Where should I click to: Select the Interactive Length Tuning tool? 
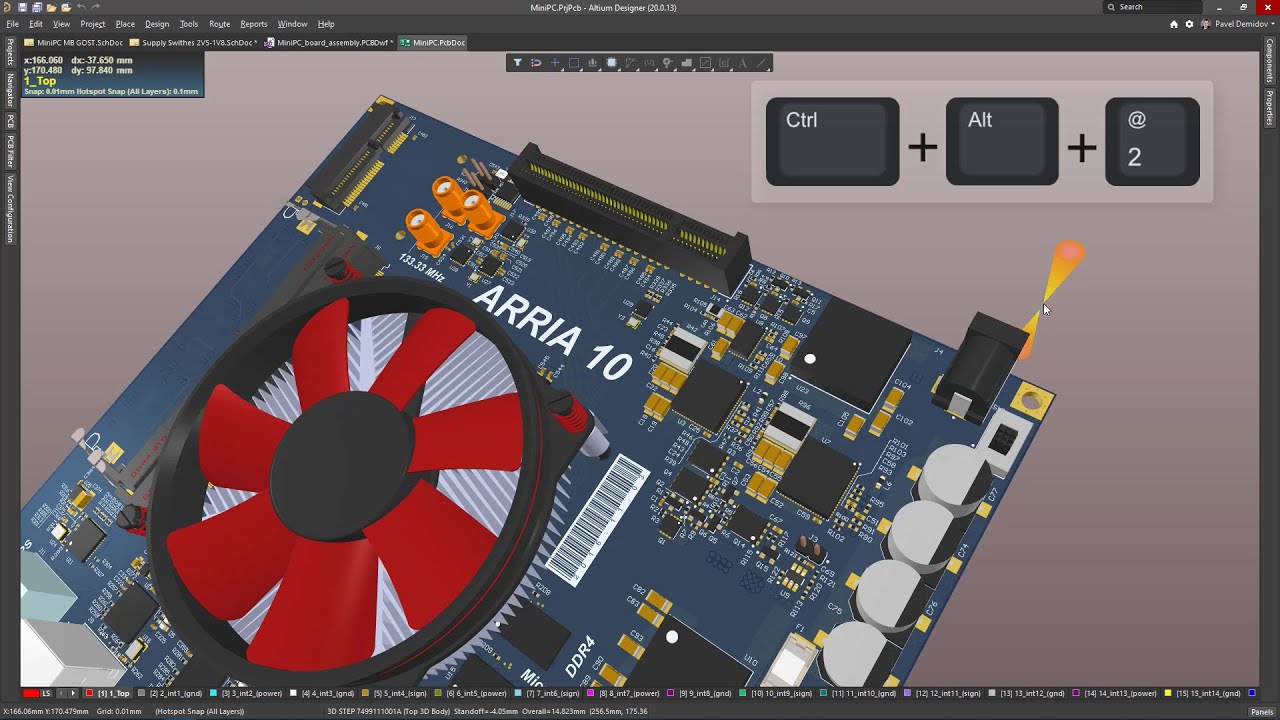649,63
